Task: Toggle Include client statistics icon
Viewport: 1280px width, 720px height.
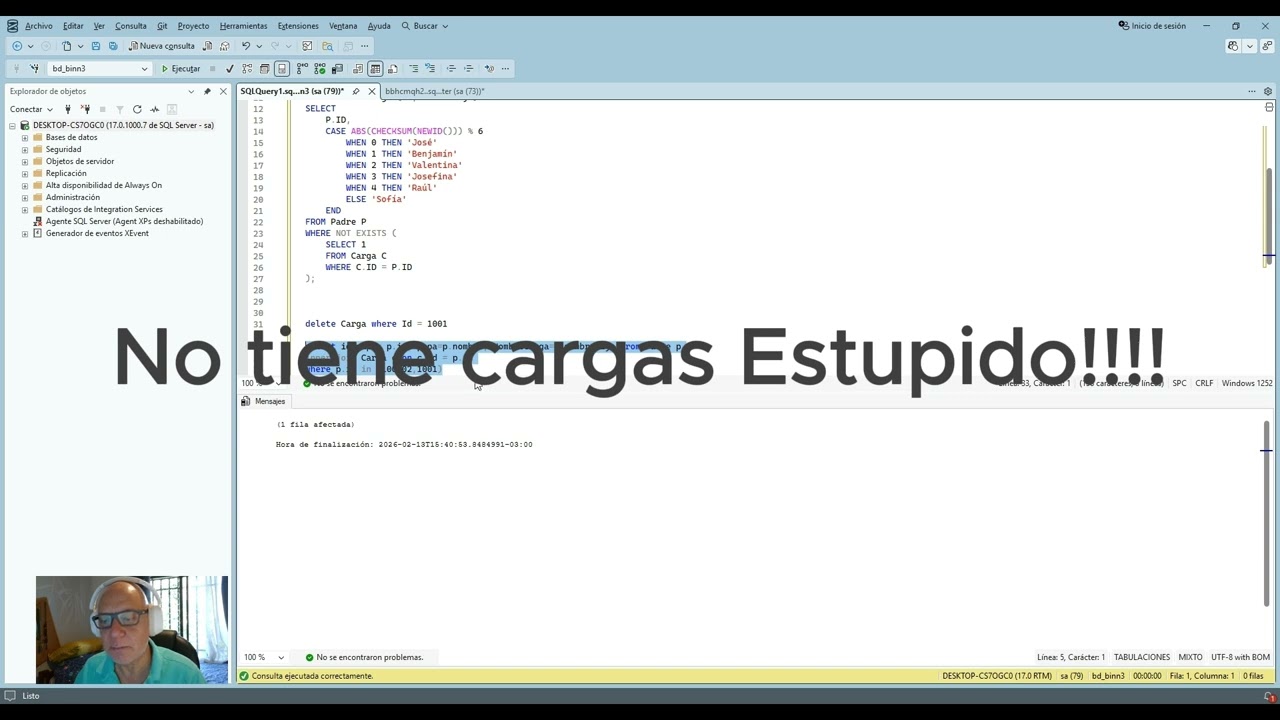Action: 338,69
